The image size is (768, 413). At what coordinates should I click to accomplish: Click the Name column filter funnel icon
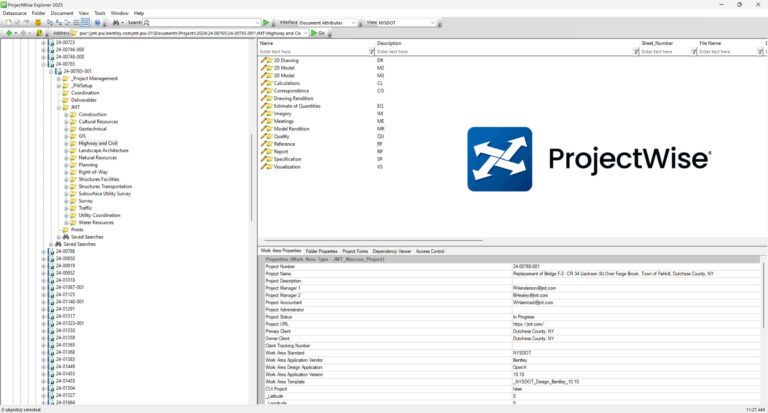(371, 51)
